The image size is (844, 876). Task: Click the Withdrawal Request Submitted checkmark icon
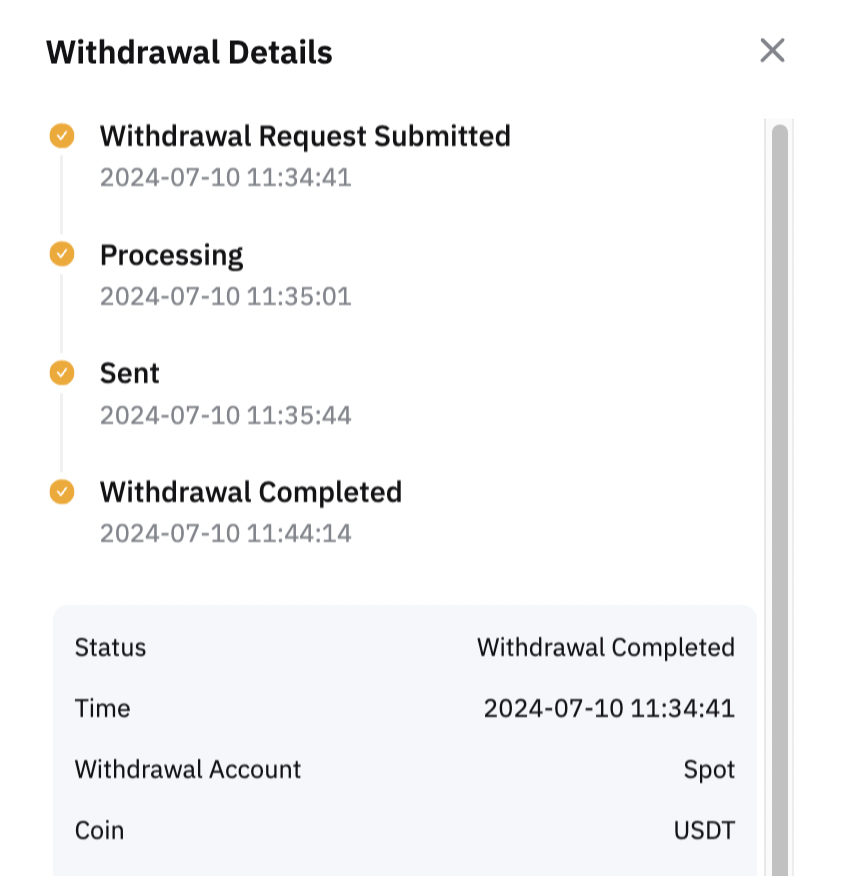[62, 136]
